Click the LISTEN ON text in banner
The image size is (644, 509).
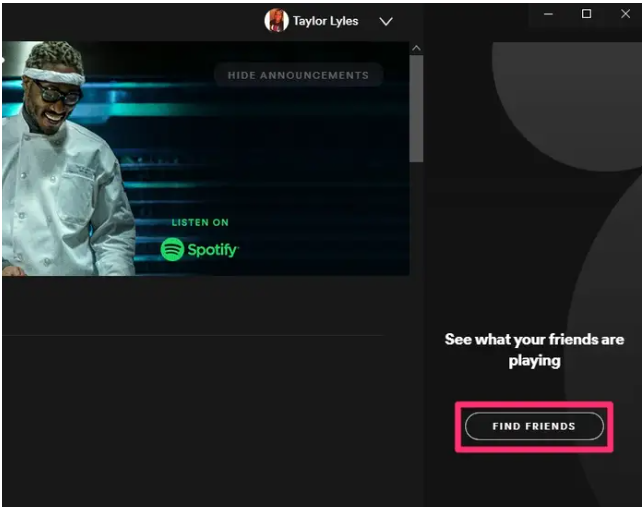pyautogui.click(x=200, y=222)
